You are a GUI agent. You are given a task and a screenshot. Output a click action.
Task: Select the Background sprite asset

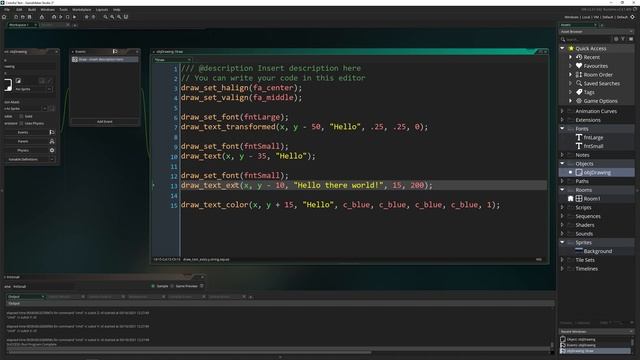click(598, 251)
